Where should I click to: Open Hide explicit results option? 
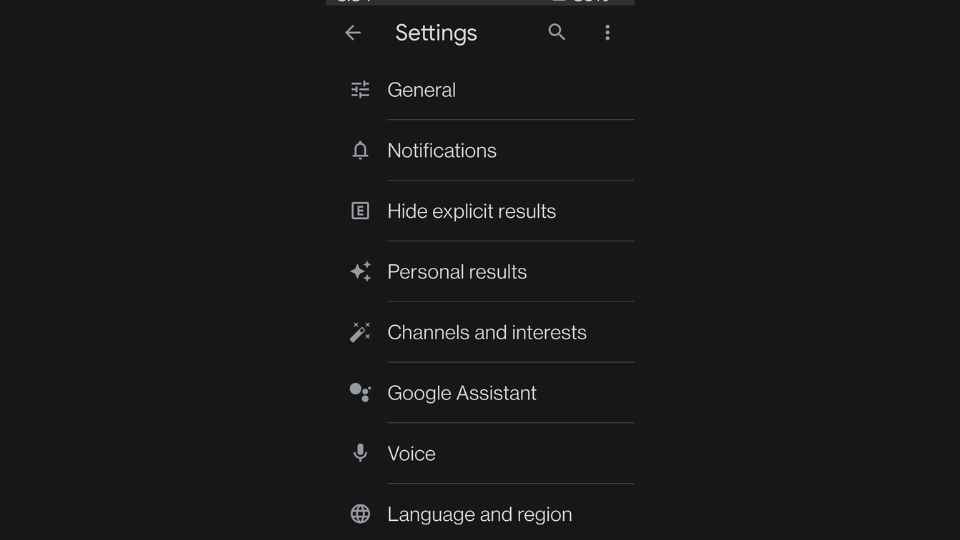481,211
